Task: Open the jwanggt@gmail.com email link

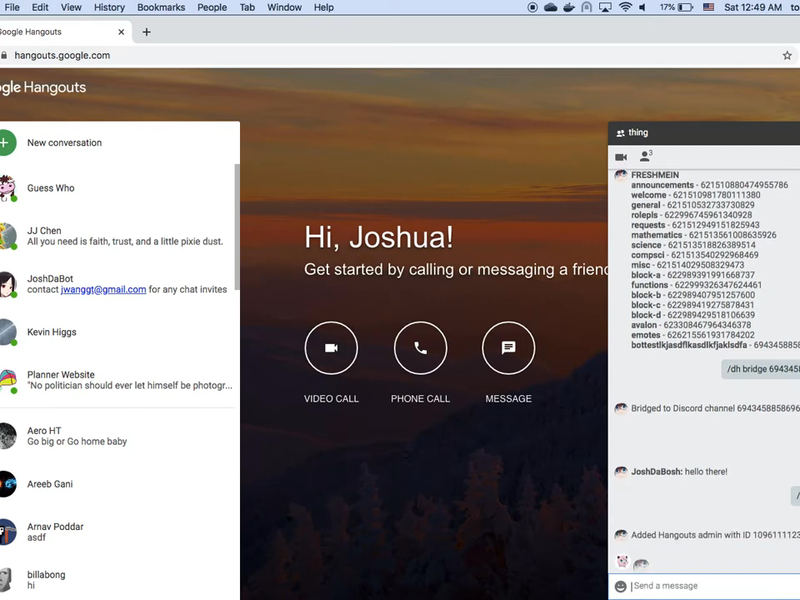Action: 104,290
